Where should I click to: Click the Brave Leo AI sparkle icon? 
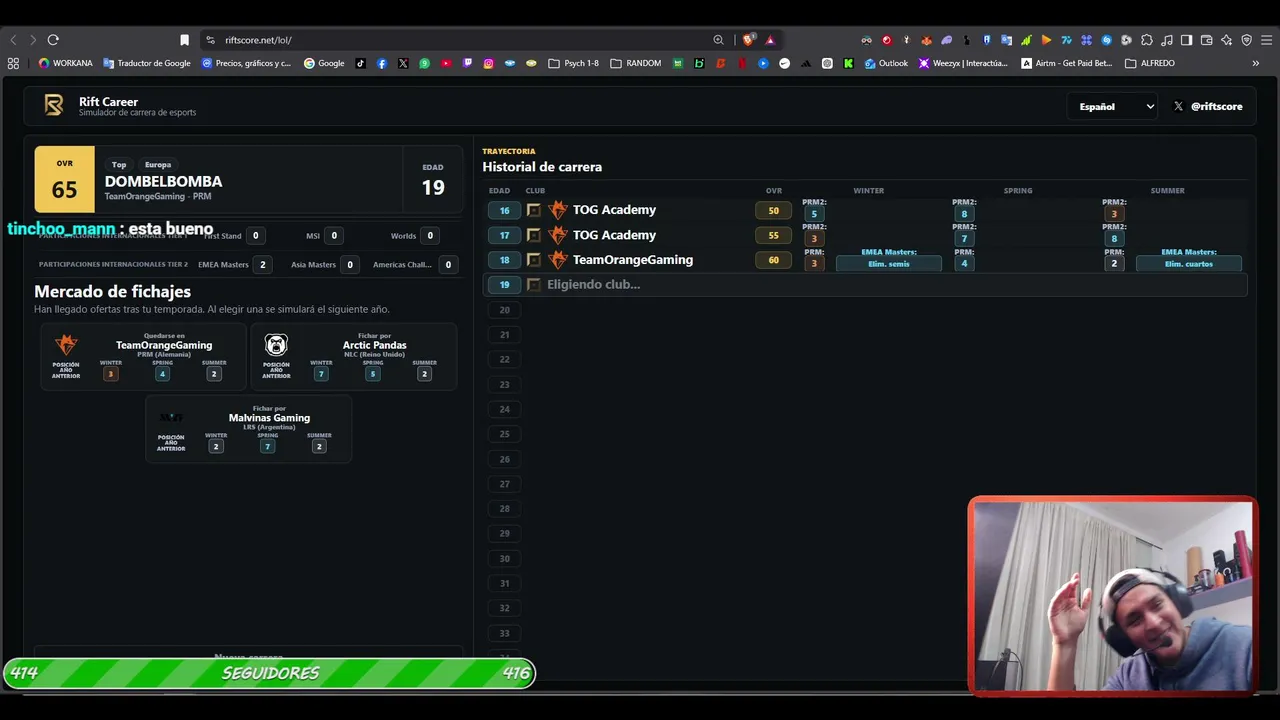coord(1226,40)
